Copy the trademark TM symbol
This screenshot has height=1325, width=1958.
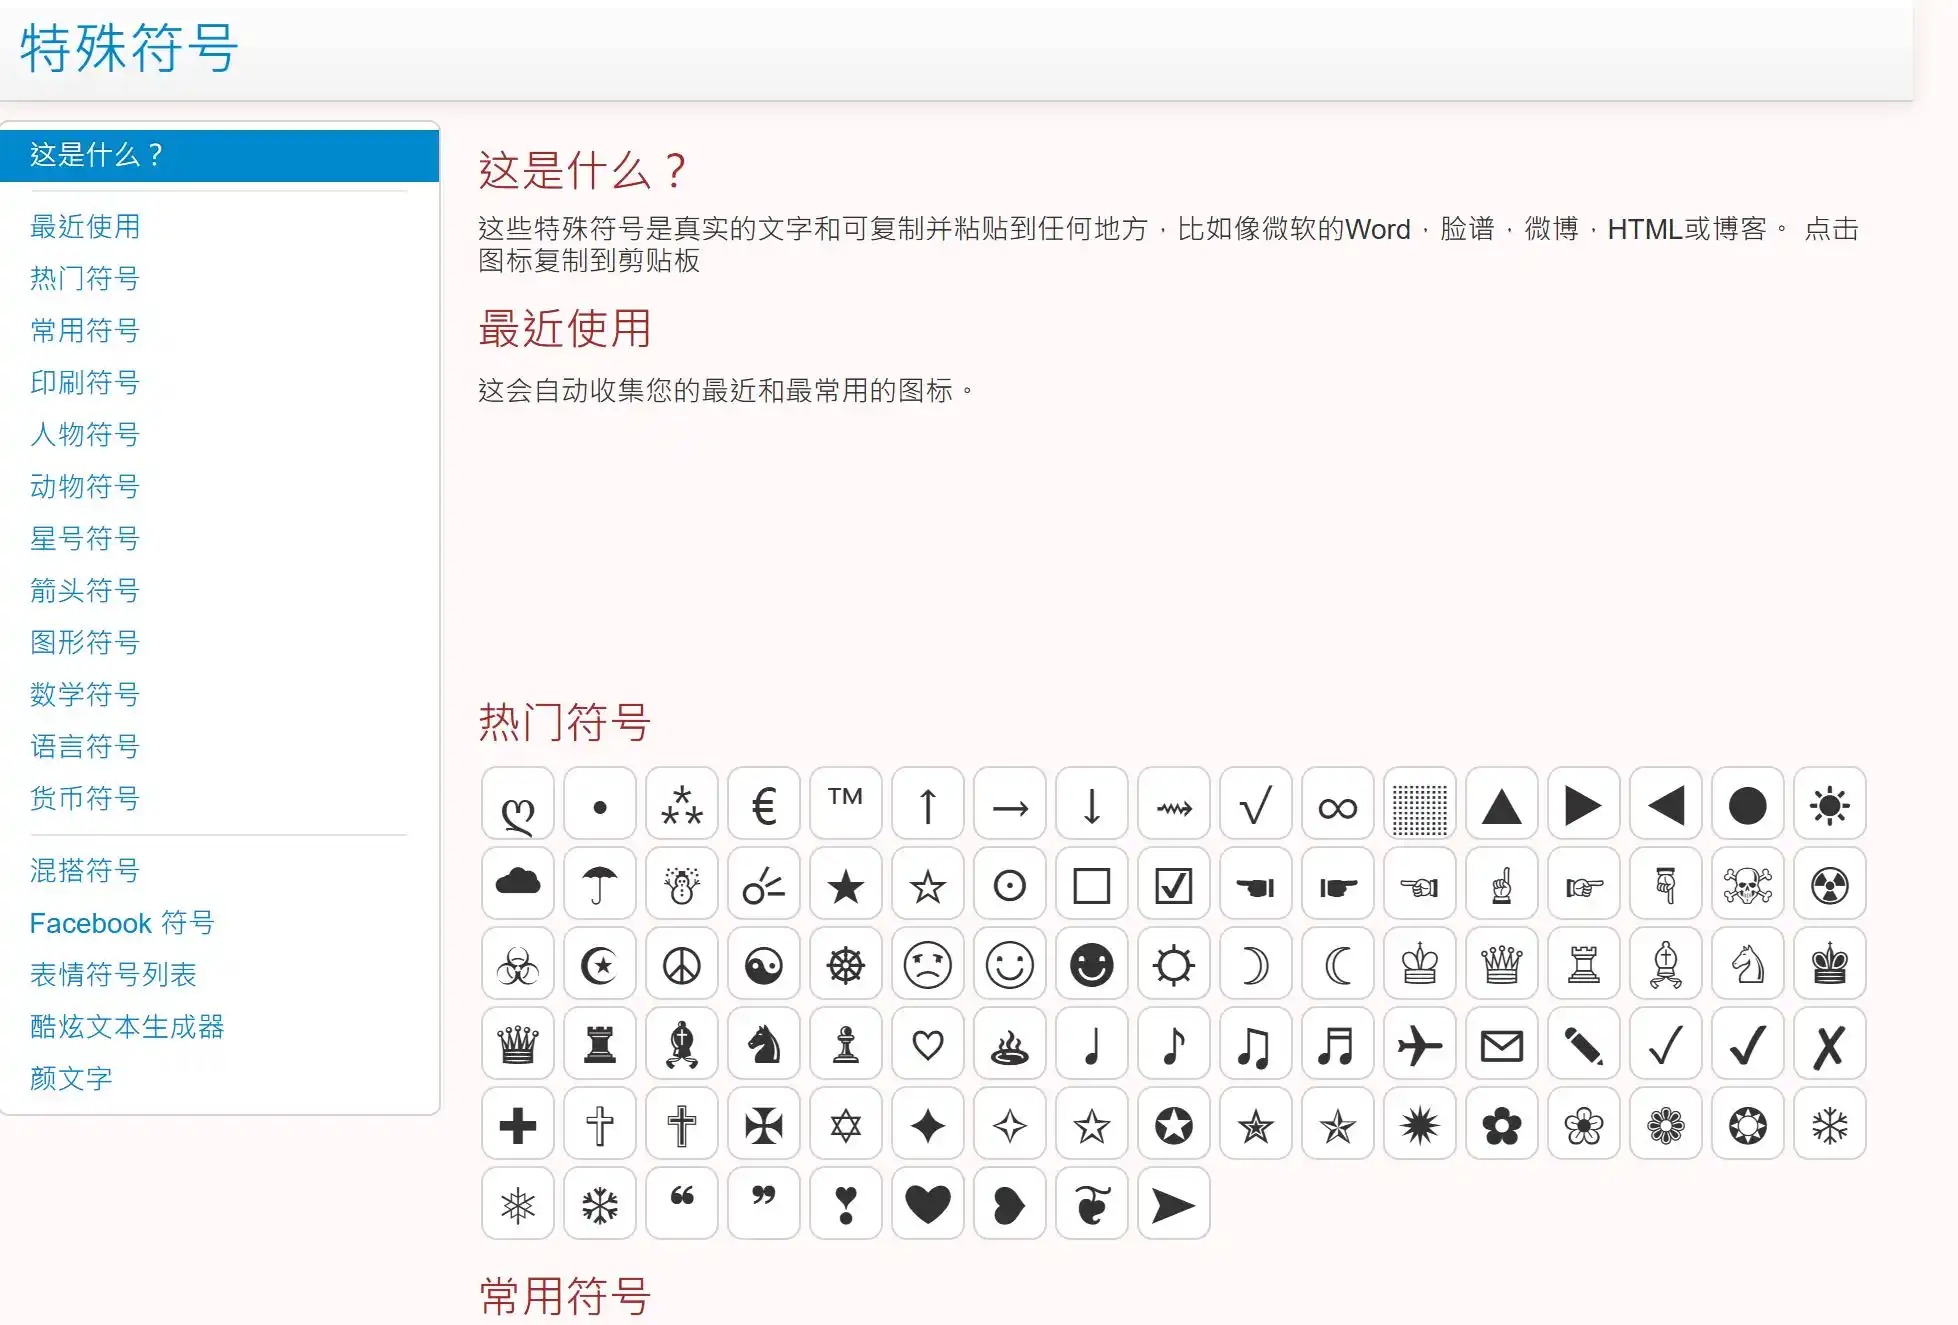(x=846, y=804)
